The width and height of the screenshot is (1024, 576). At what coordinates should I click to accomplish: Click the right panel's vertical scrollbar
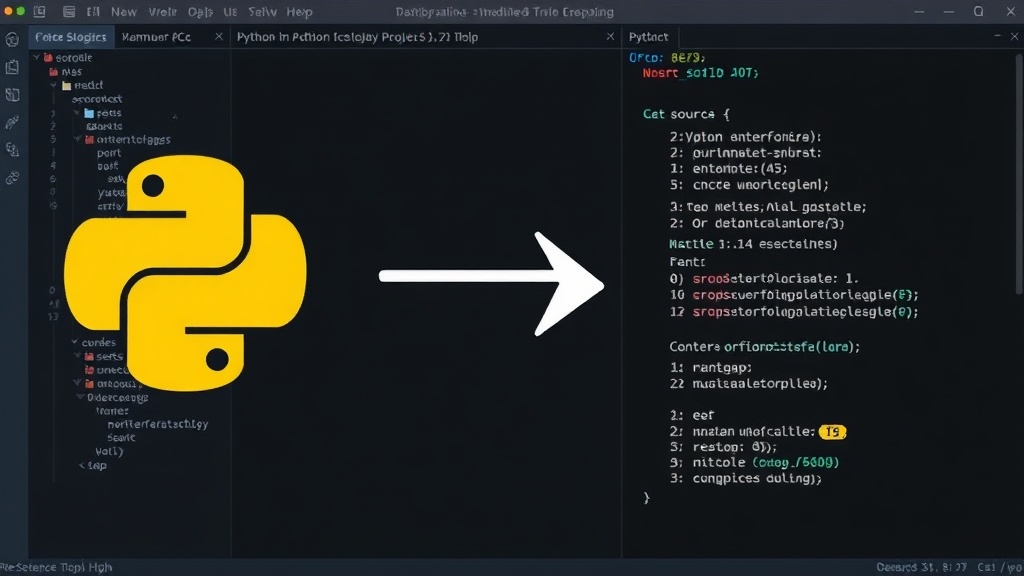pyautogui.click(x=1019, y=173)
